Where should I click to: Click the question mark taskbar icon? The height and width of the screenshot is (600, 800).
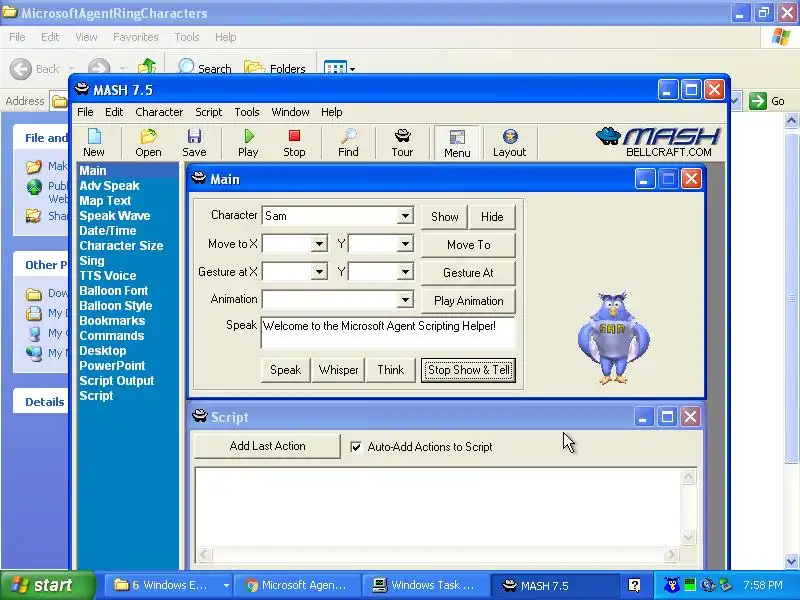pyautogui.click(x=634, y=585)
